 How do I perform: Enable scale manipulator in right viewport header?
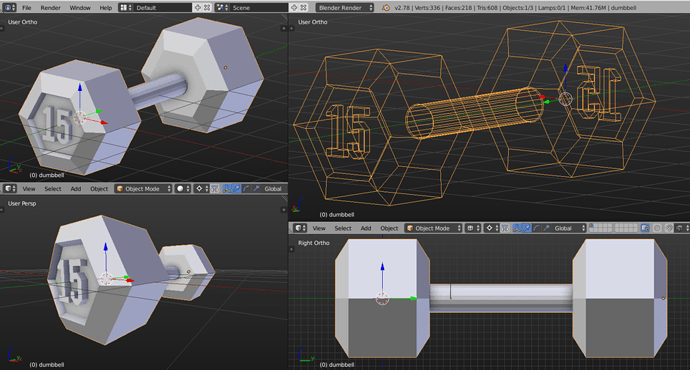coord(546,228)
